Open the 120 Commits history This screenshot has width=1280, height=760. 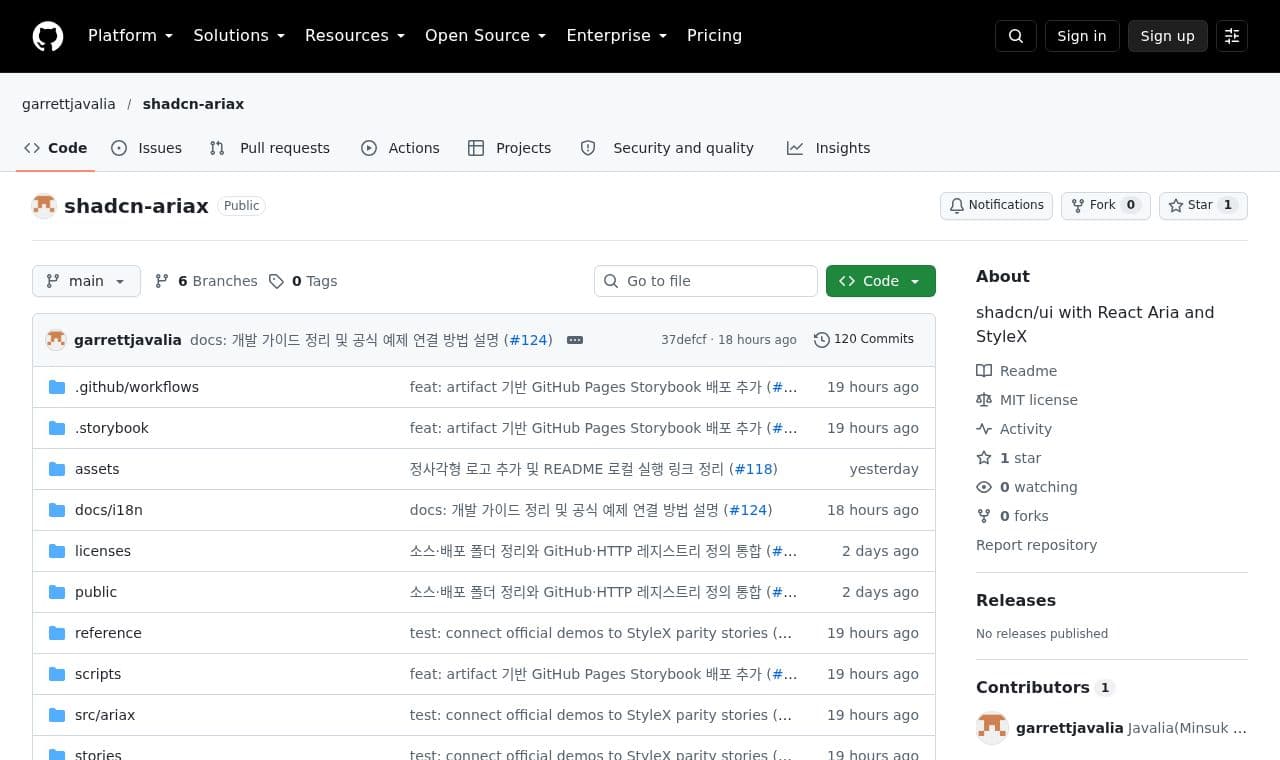(864, 339)
